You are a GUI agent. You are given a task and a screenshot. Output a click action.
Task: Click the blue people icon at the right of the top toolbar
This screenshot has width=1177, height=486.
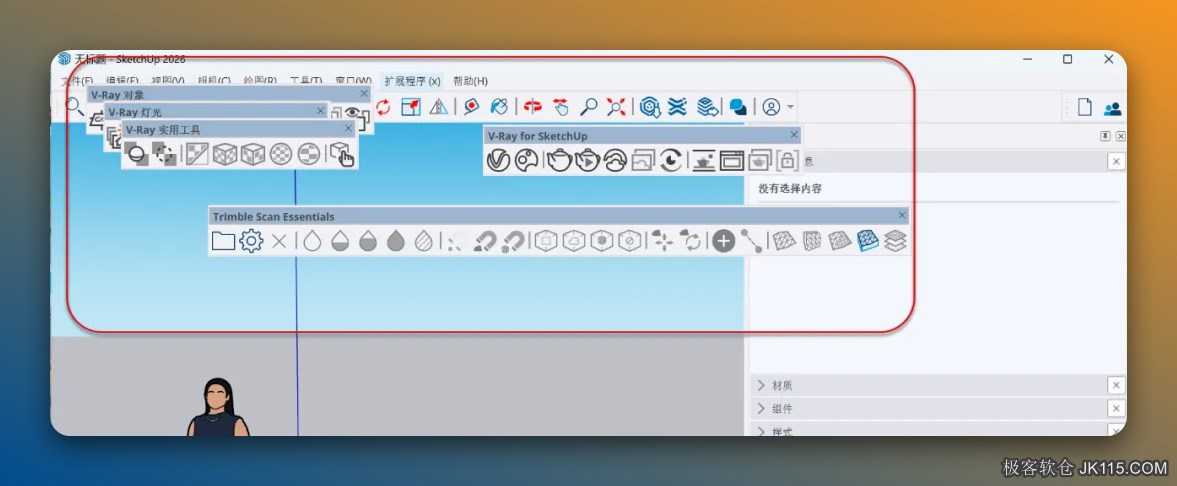pyautogui.click(x=1112, y=108)
